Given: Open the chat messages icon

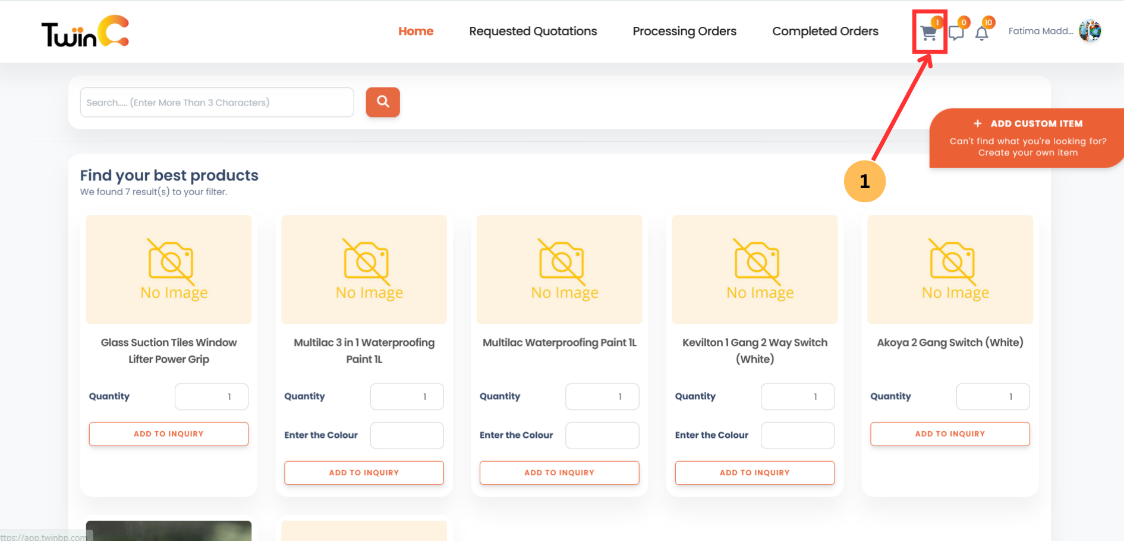Looking at the screenshot, I should [x=956, y=32].
